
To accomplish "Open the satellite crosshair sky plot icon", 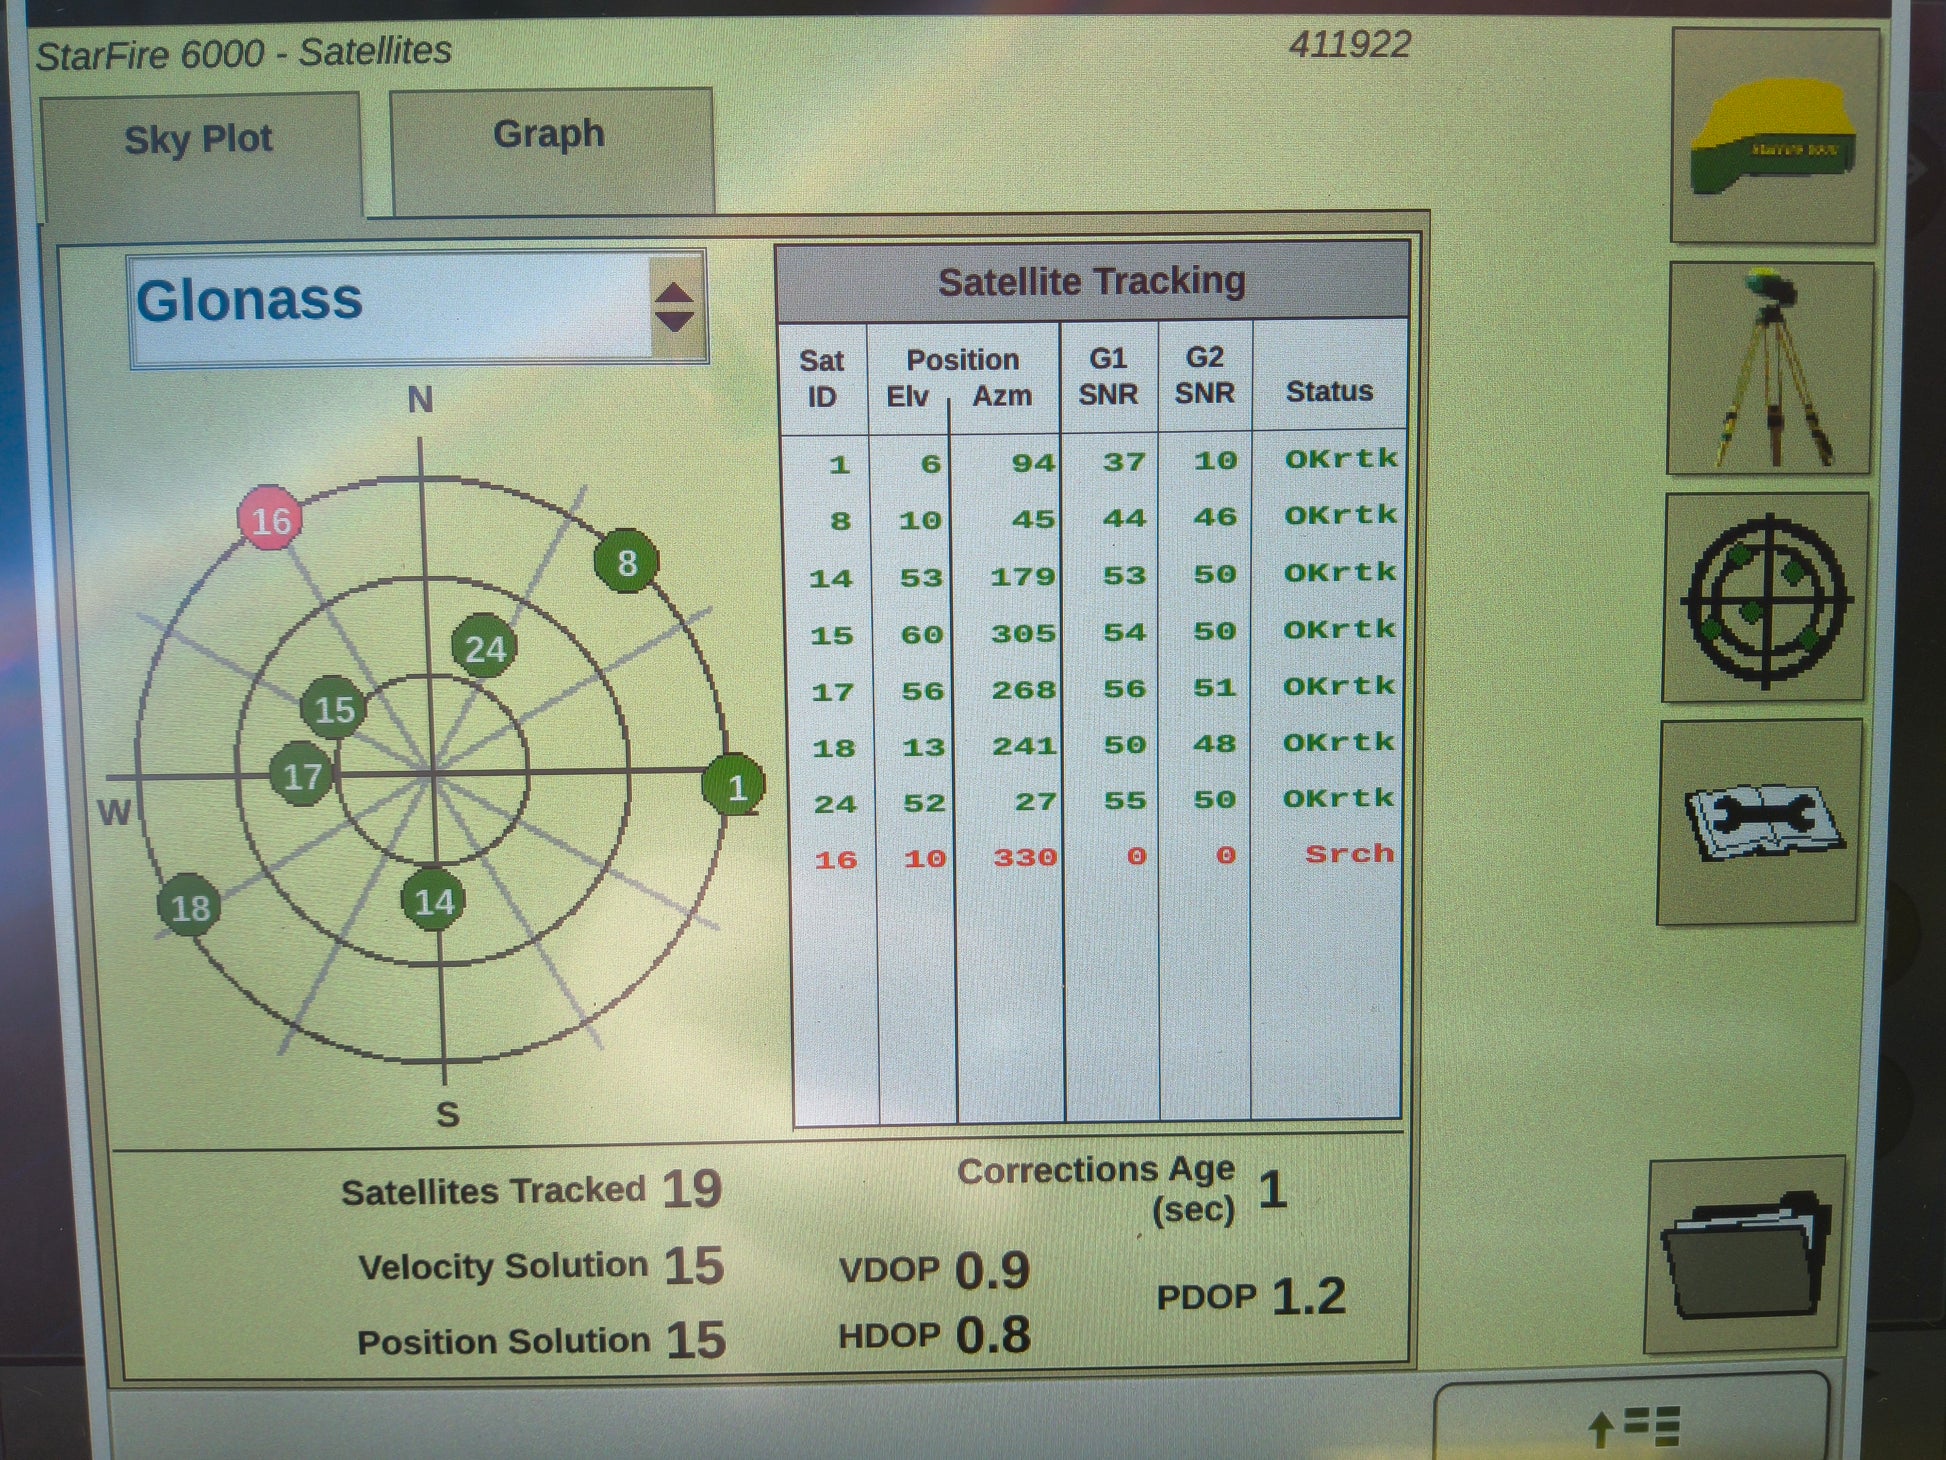I will 1765,599.
